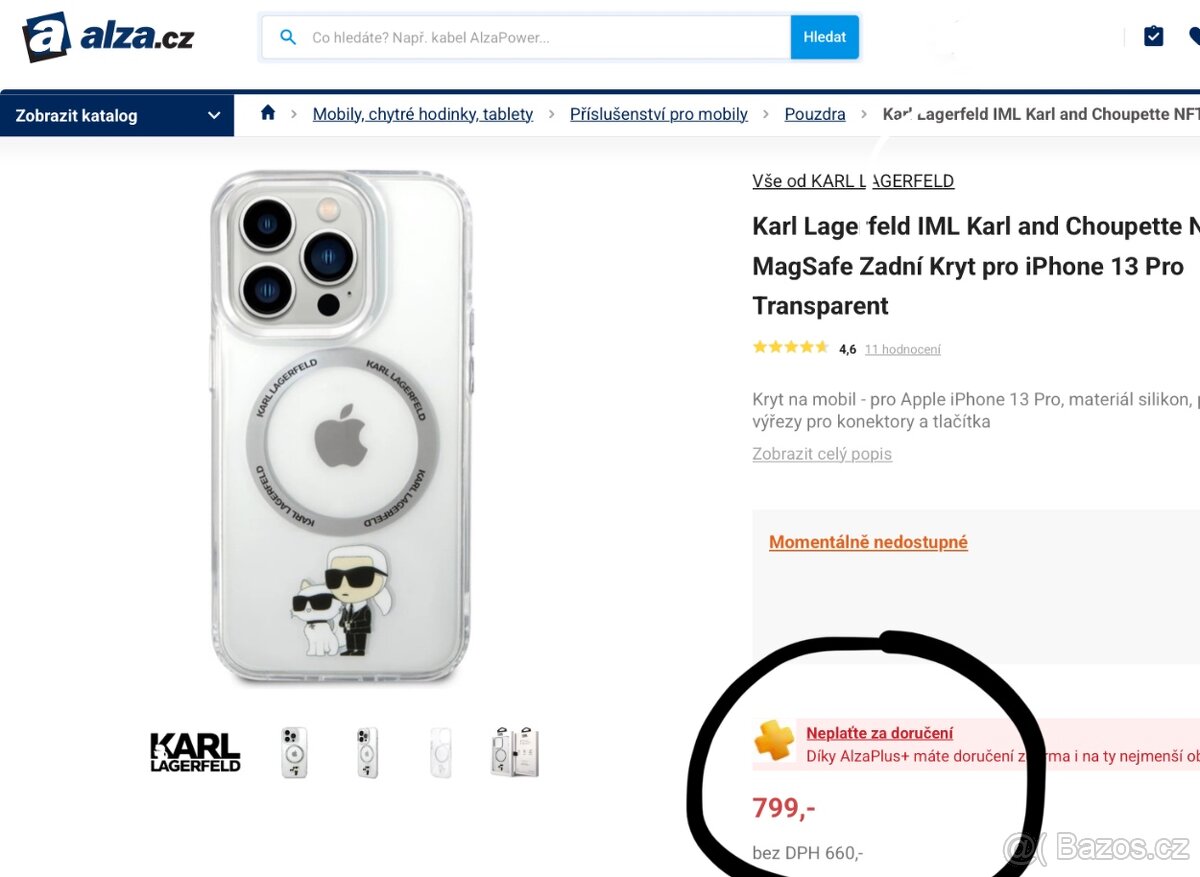Expand the Zobrazit katalog dropdown
The image size is (1200, 877).
pos(117,115)
